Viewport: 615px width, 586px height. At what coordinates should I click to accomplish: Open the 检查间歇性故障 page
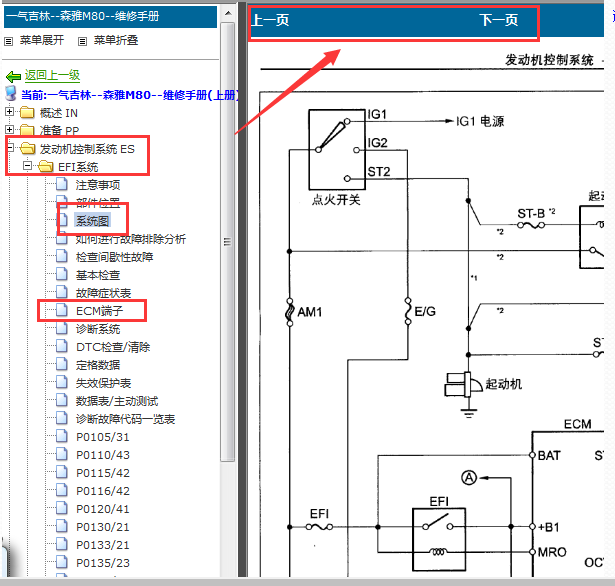[x=114, y=257]
